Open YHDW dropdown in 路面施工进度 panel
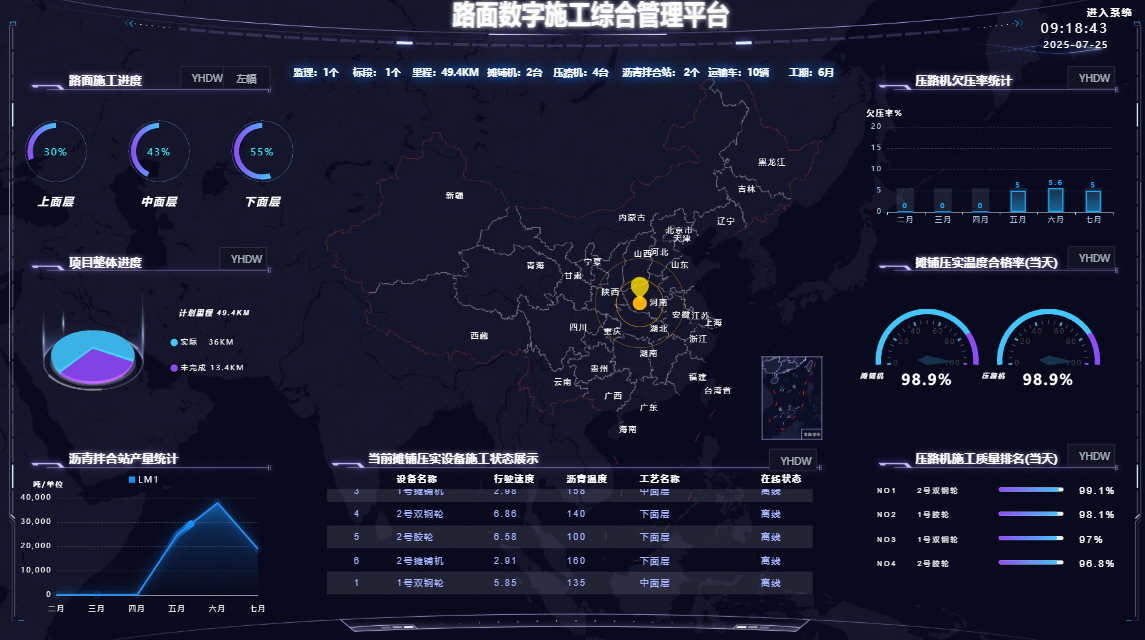This screenshot has width=1145, height=640. (207, 78)
